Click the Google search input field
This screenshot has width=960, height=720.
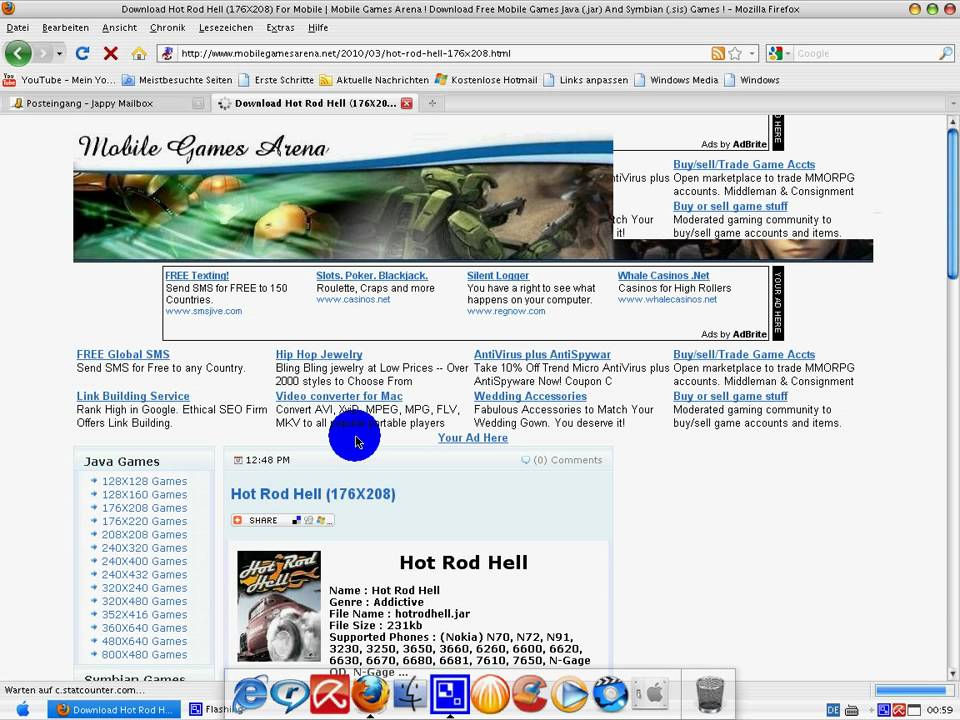click(864, 53)
